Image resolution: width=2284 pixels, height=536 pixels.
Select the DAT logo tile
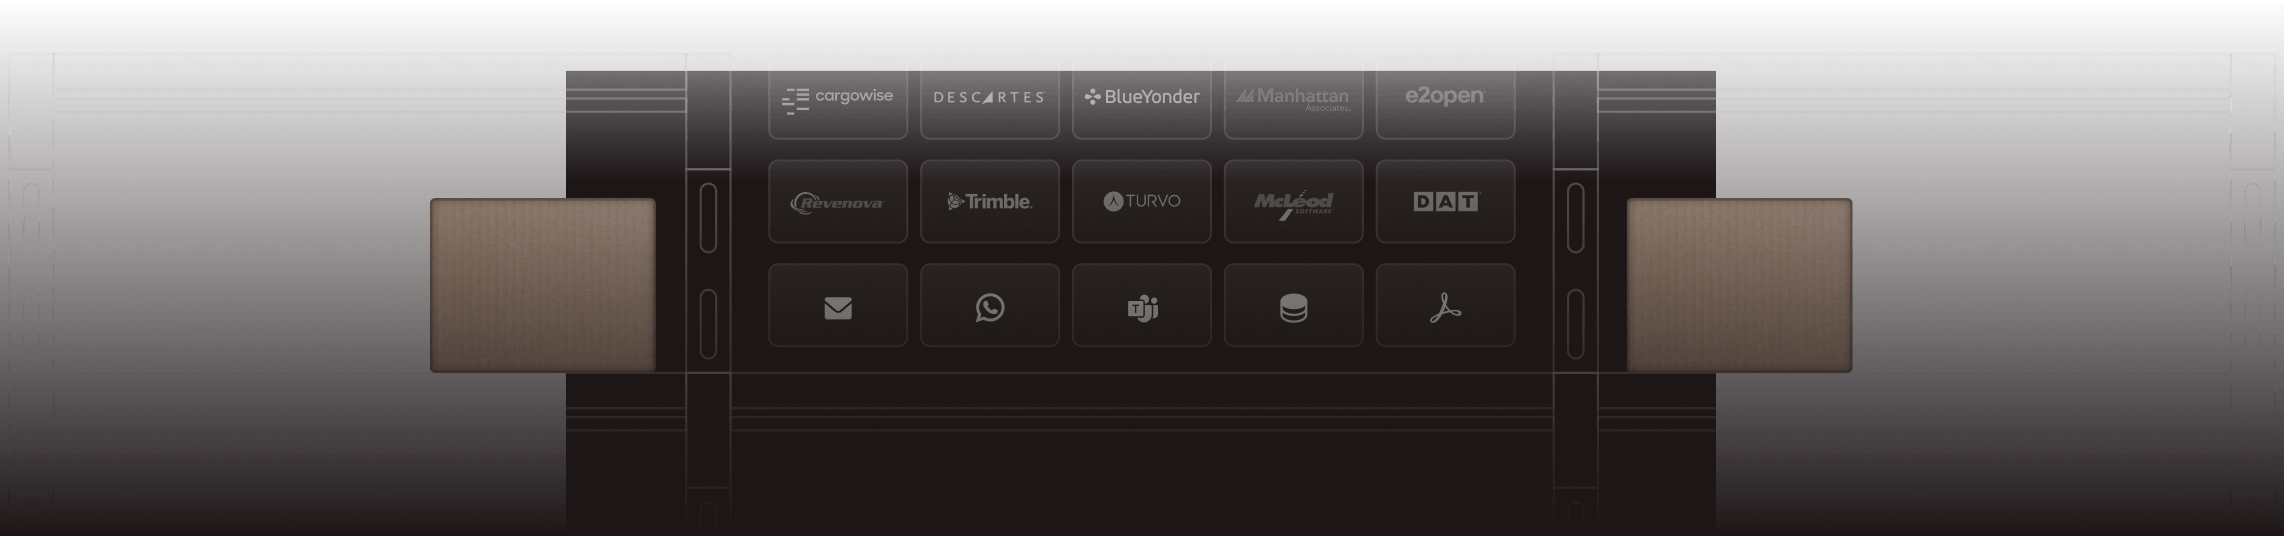pos(1446,201)
